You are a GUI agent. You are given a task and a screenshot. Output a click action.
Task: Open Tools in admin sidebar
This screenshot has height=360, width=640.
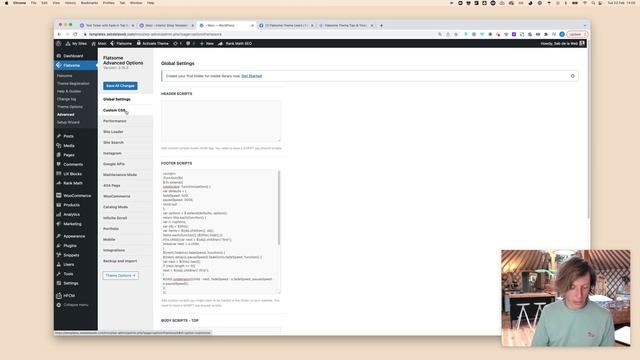68,274
